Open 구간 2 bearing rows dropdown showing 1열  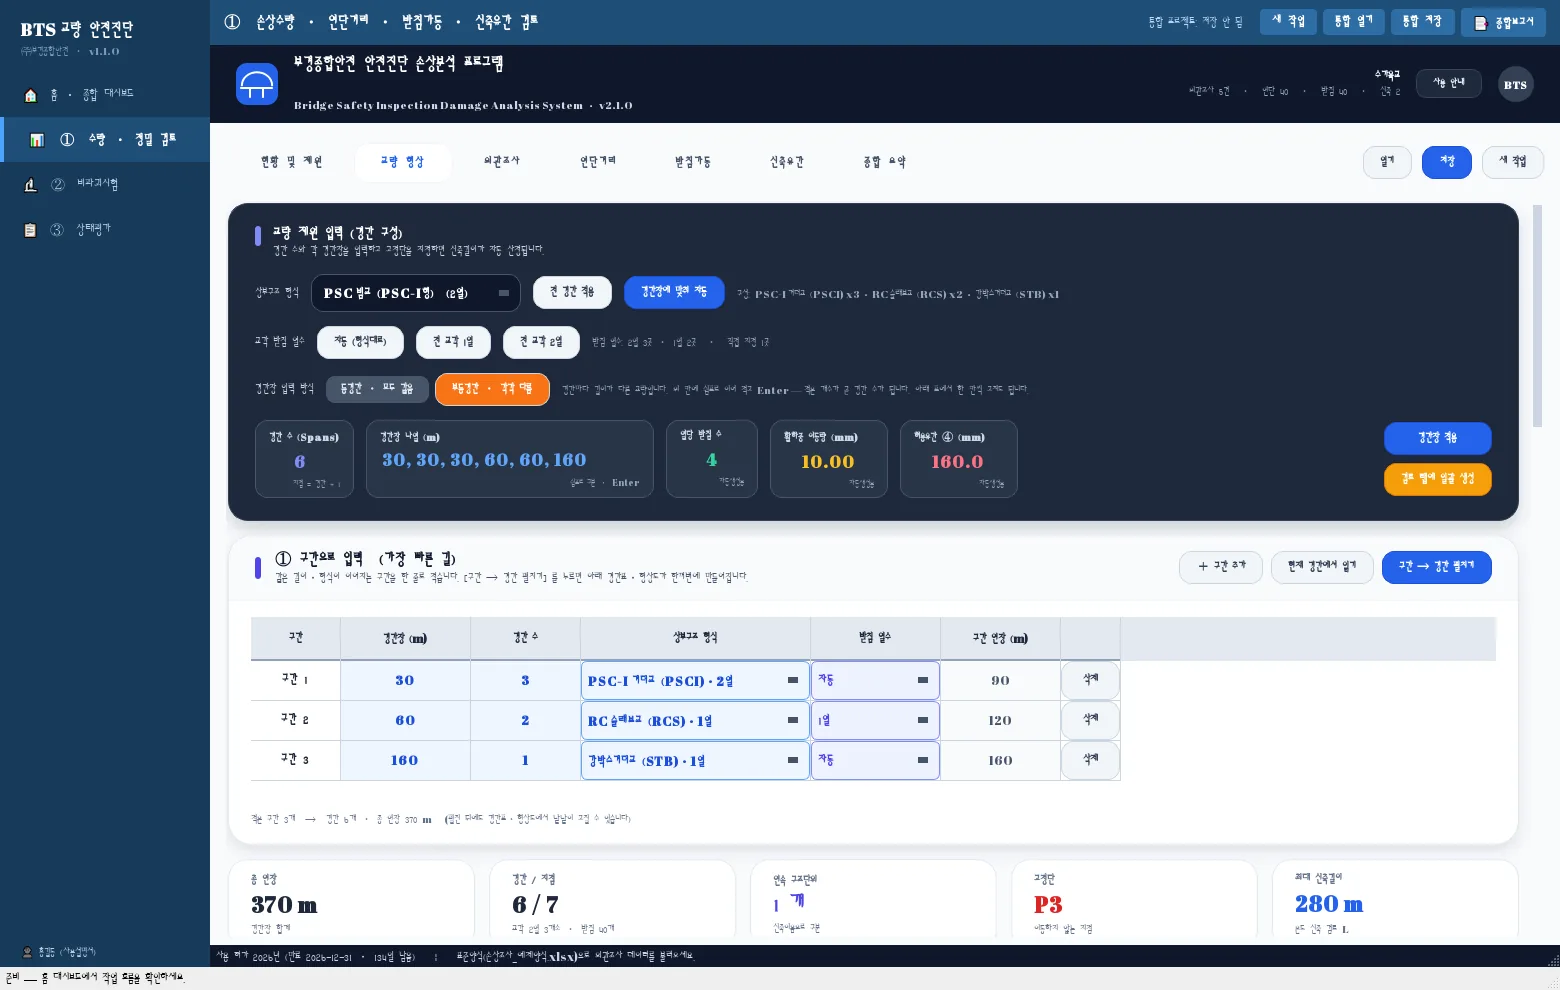pos(875,720)
